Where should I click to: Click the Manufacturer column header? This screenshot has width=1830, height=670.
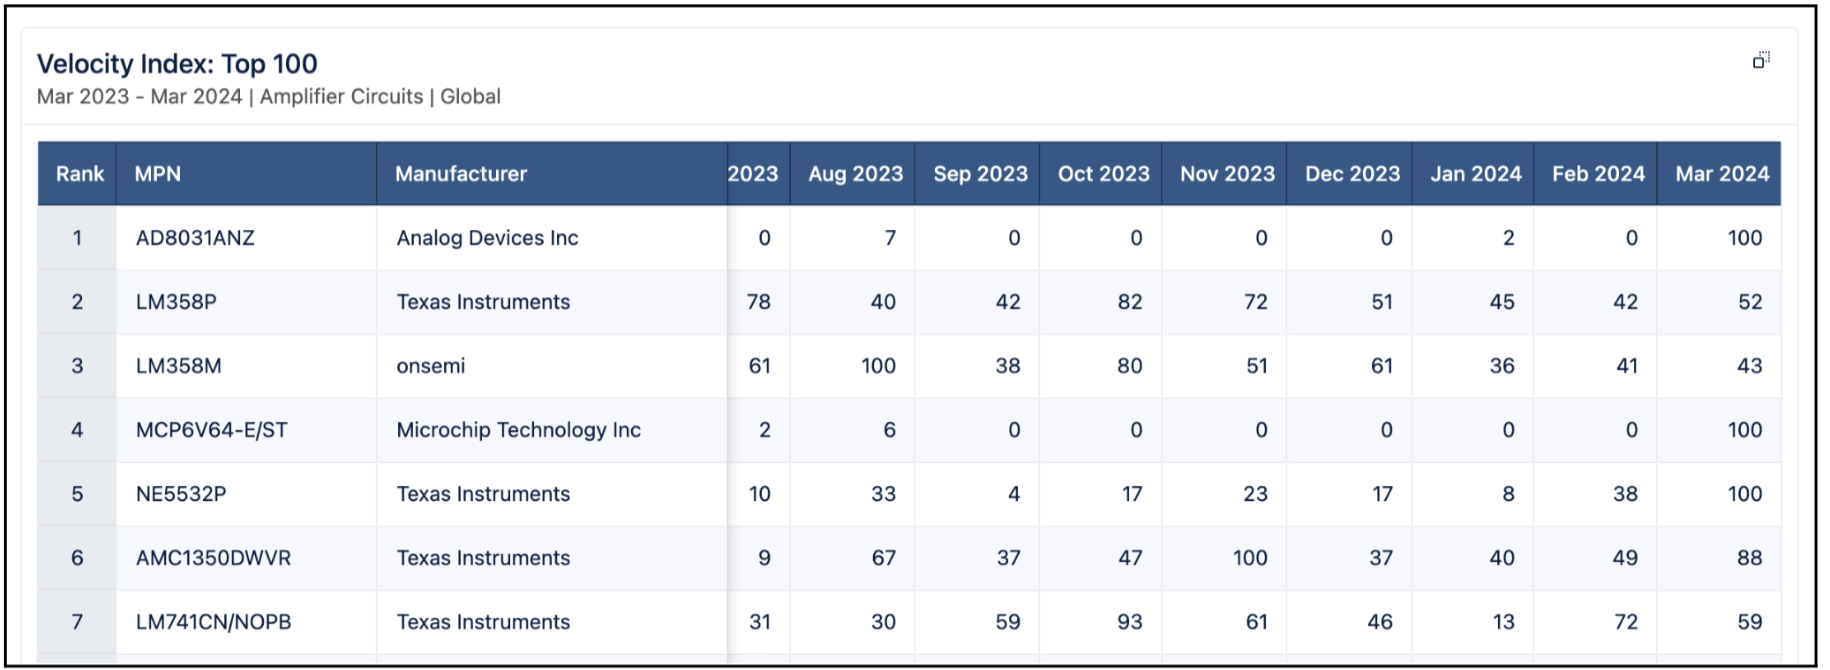click(x=461, y=174)
